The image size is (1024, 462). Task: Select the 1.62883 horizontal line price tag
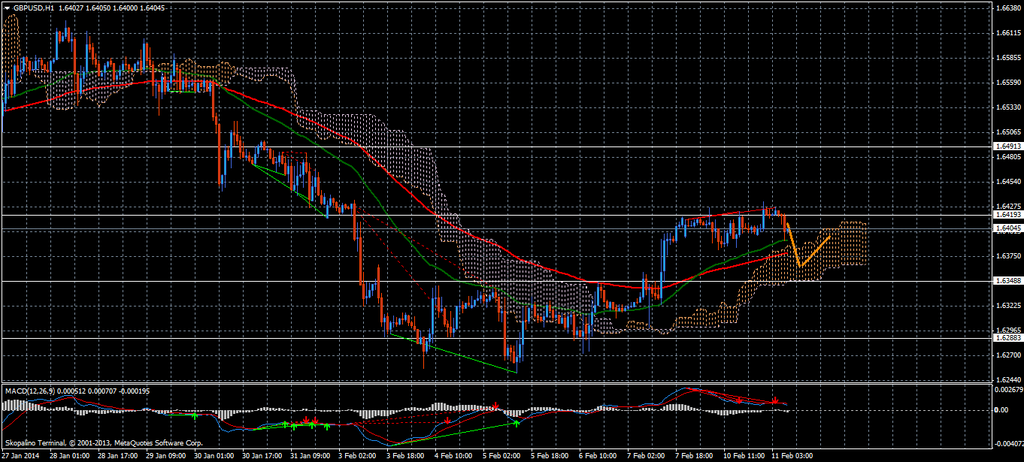[1006, 338]
